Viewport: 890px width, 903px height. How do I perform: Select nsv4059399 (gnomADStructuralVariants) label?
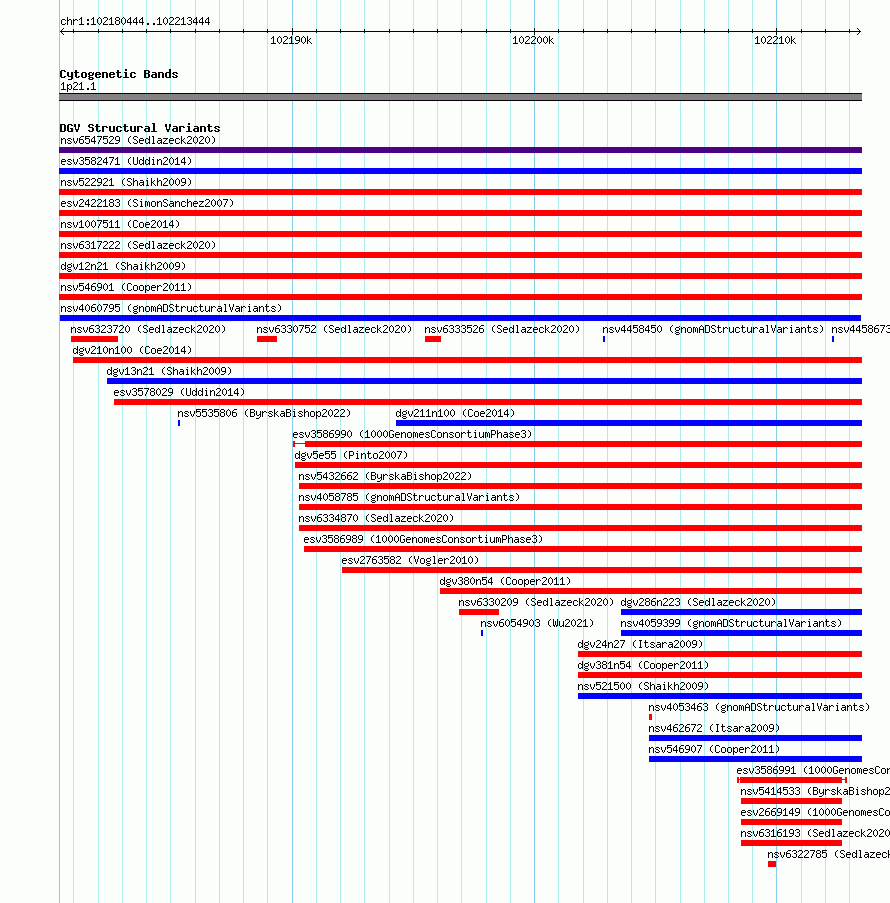click(731, 624)
